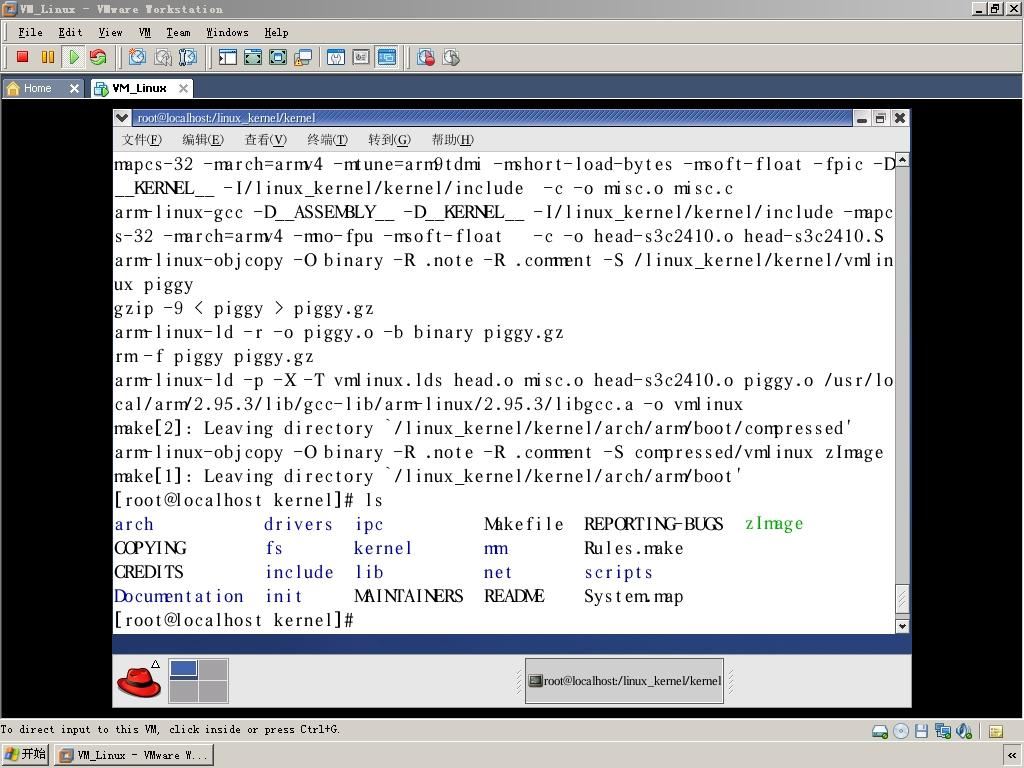Close the terminal window

(899, 118)
